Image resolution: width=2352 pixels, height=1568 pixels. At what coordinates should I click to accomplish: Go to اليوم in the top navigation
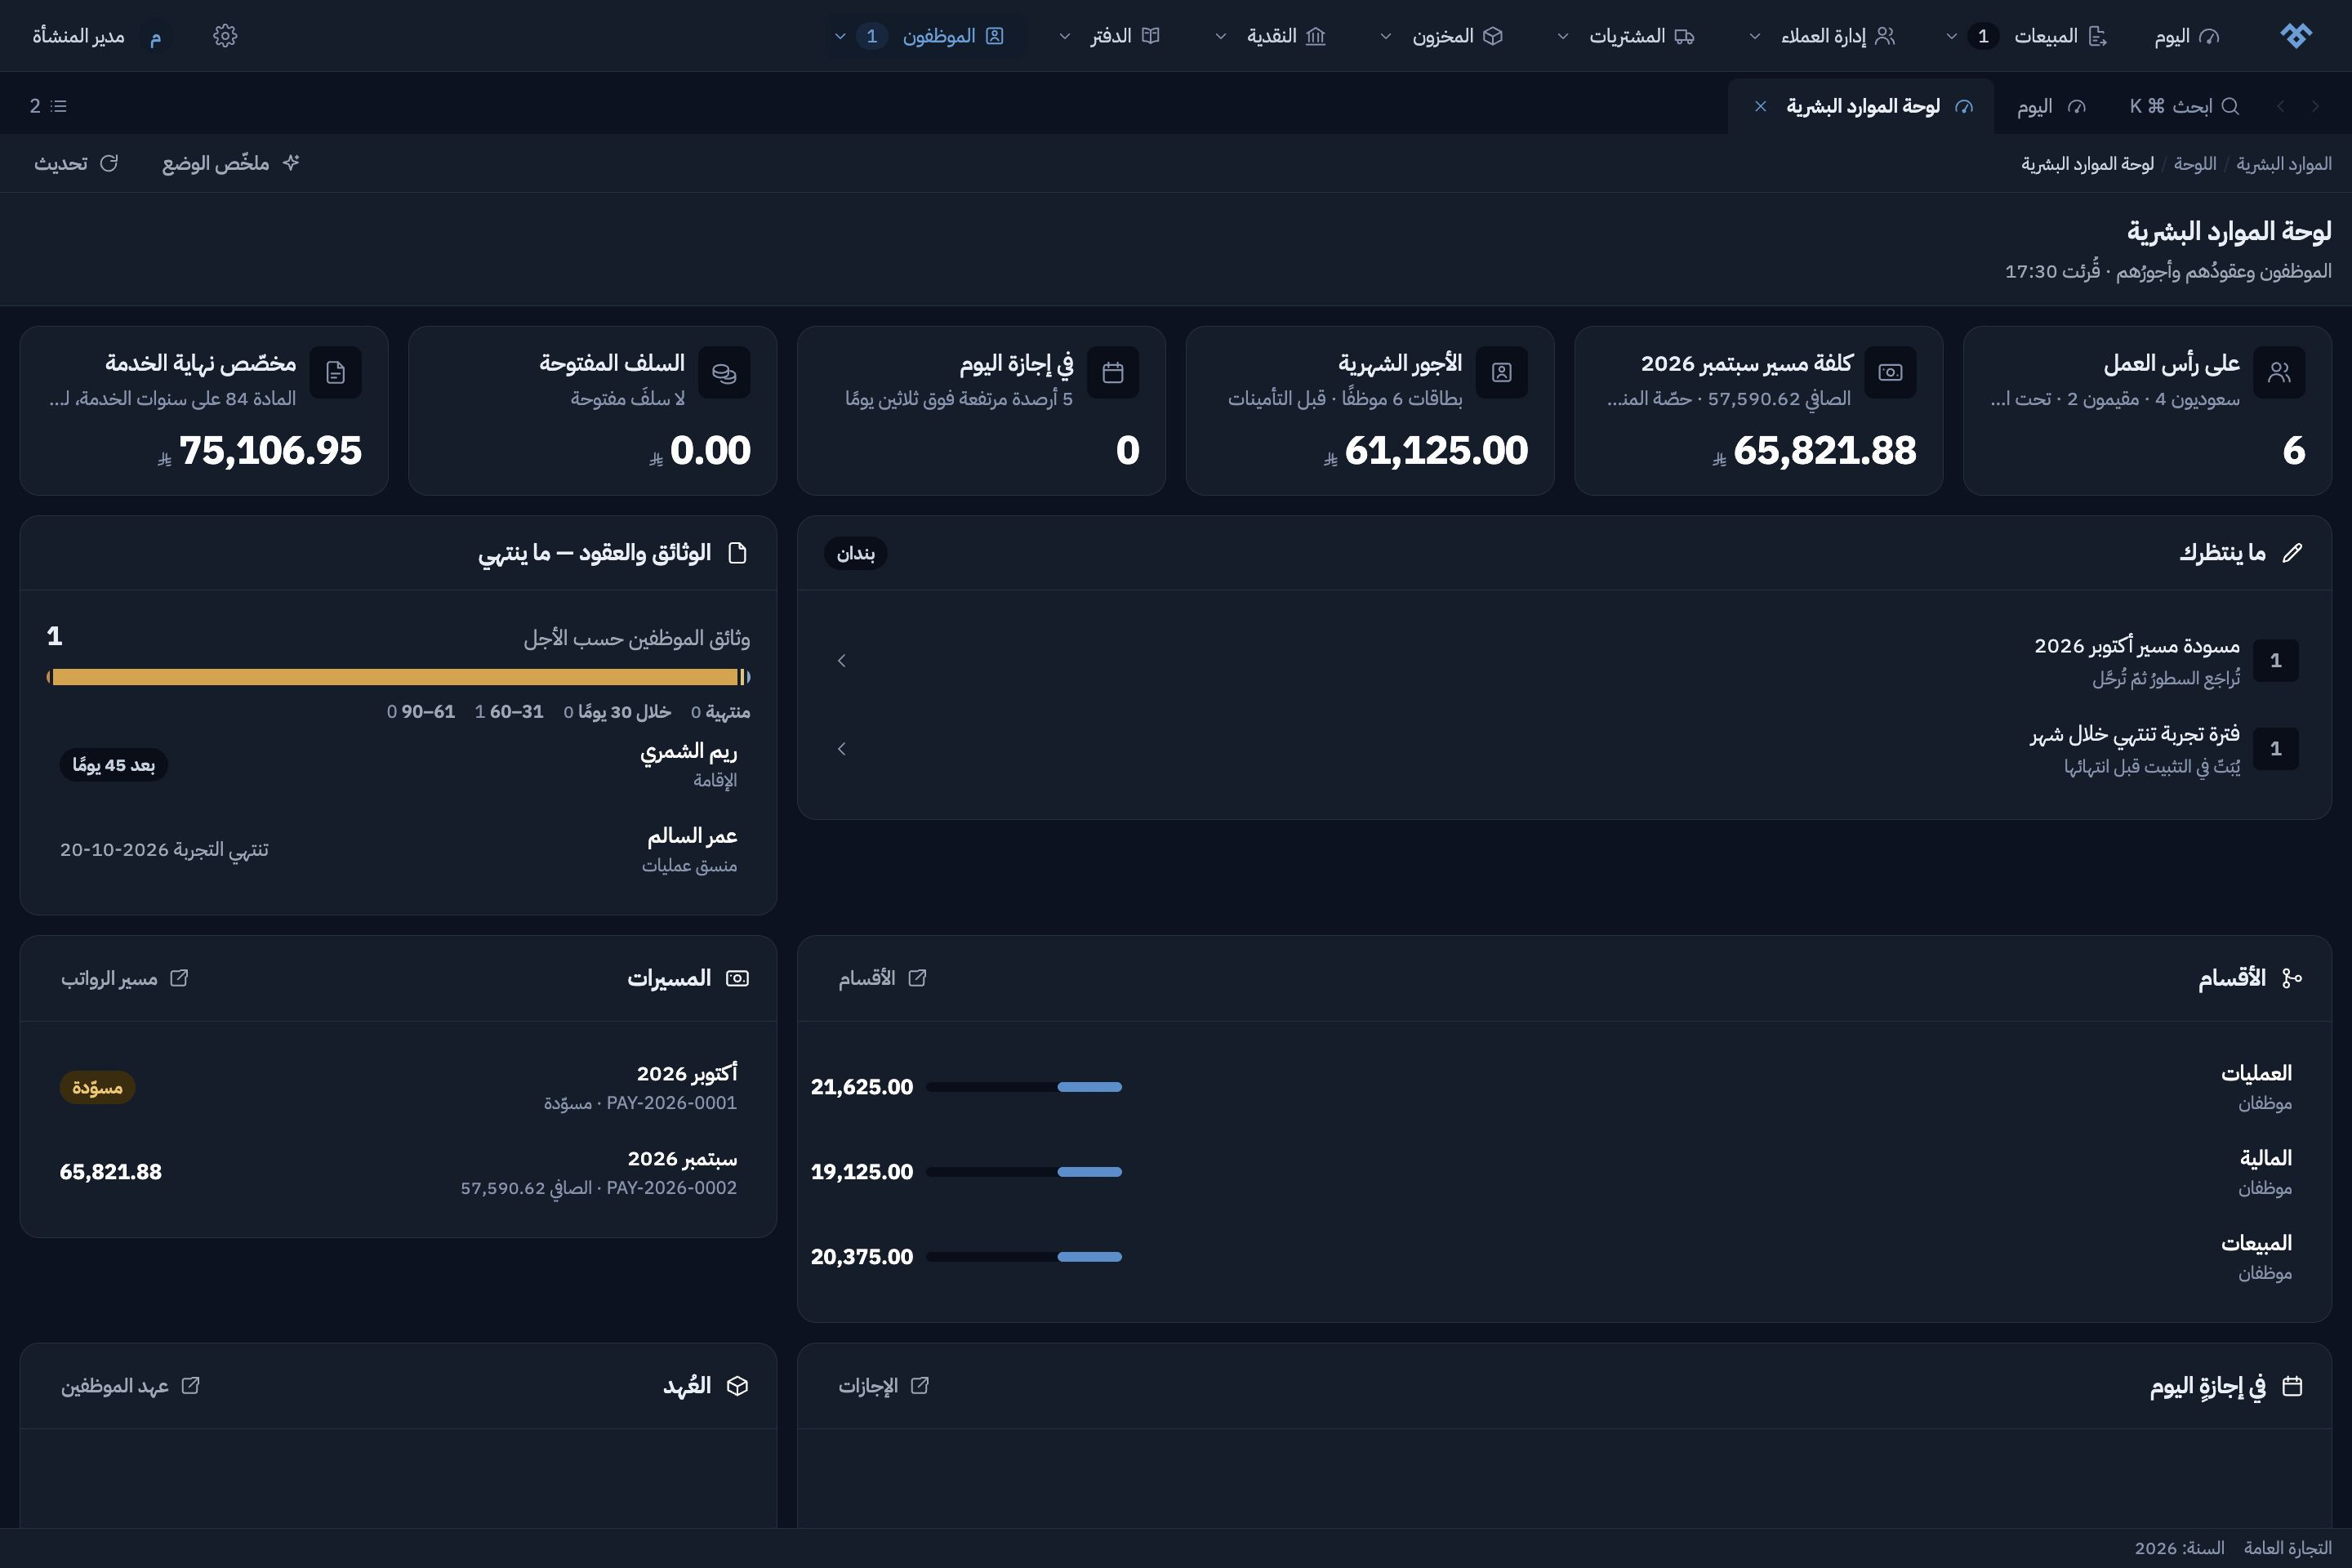point(2187,36)
